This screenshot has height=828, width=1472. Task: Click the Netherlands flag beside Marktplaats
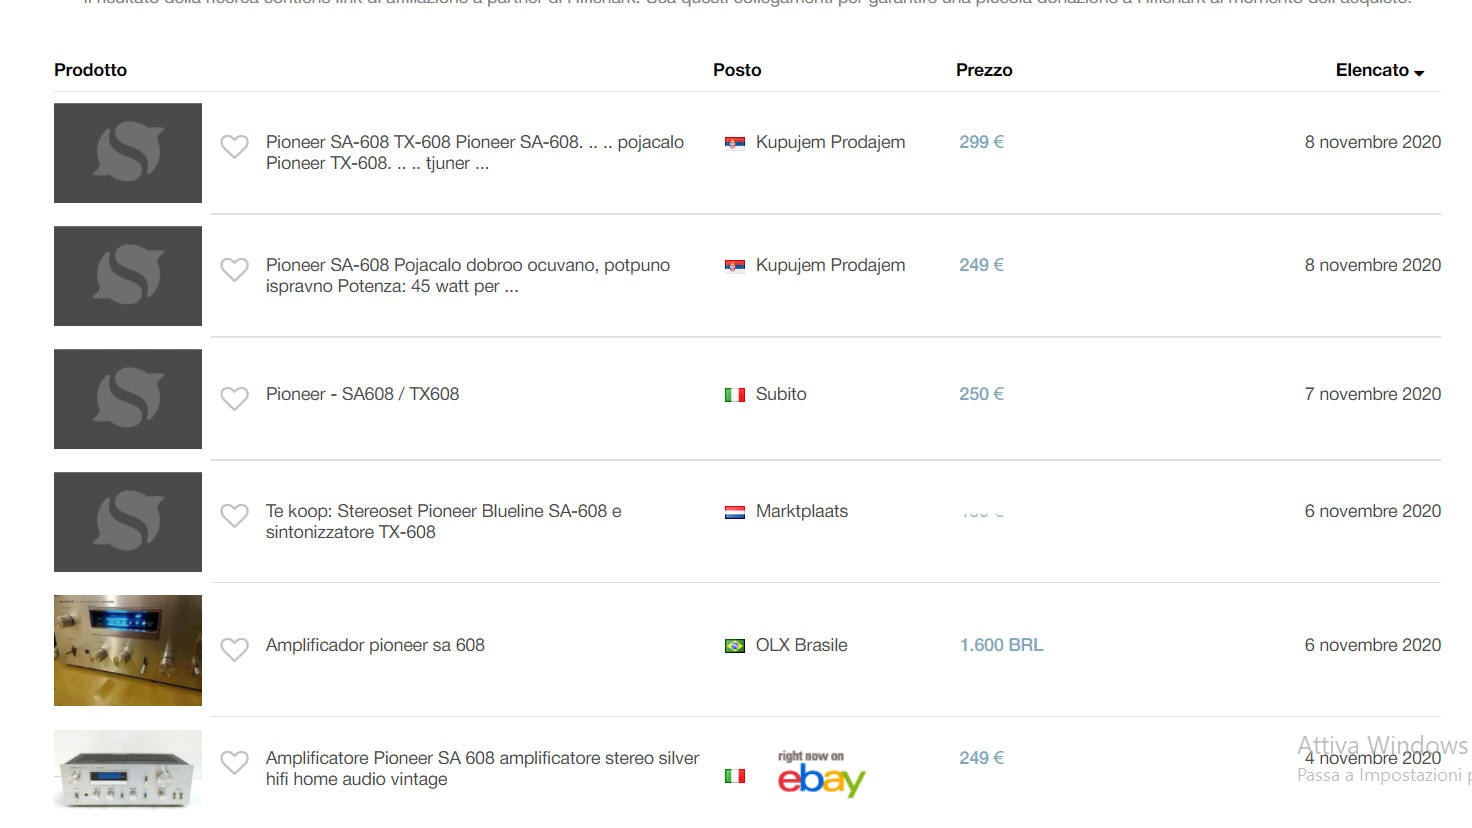click(x=734, y=512)
